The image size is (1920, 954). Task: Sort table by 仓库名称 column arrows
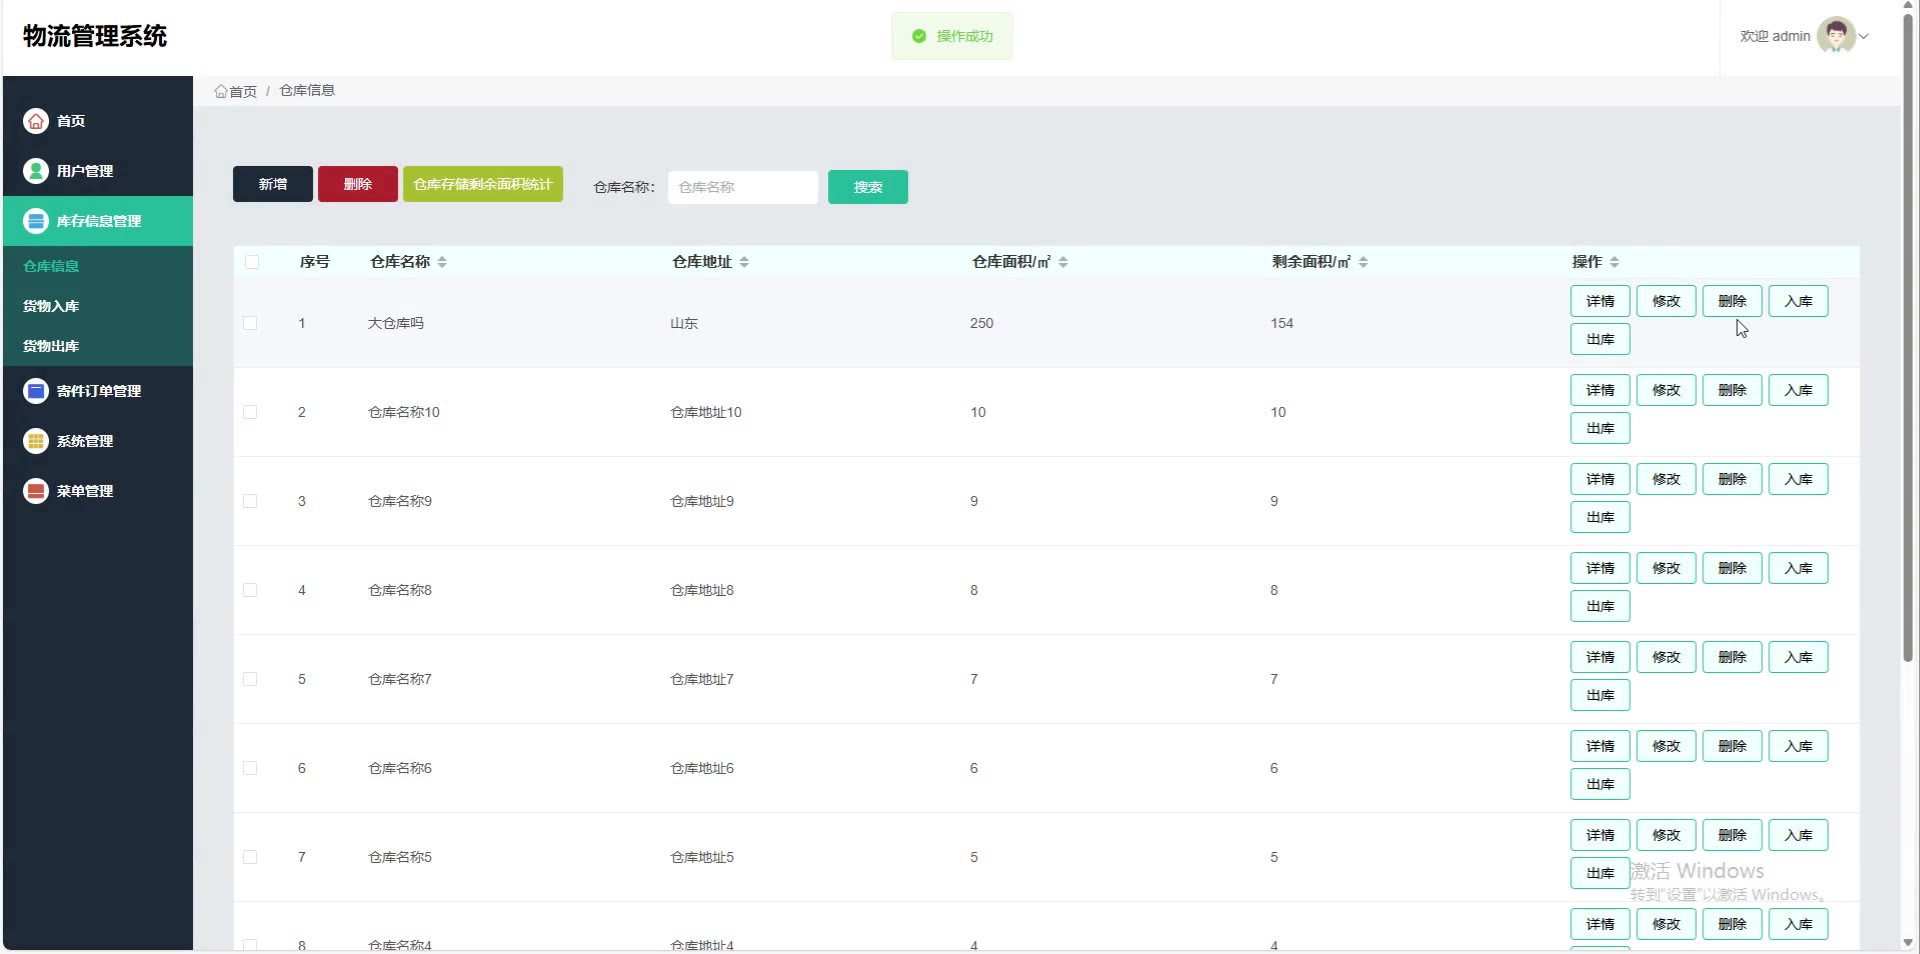point(442,262)
